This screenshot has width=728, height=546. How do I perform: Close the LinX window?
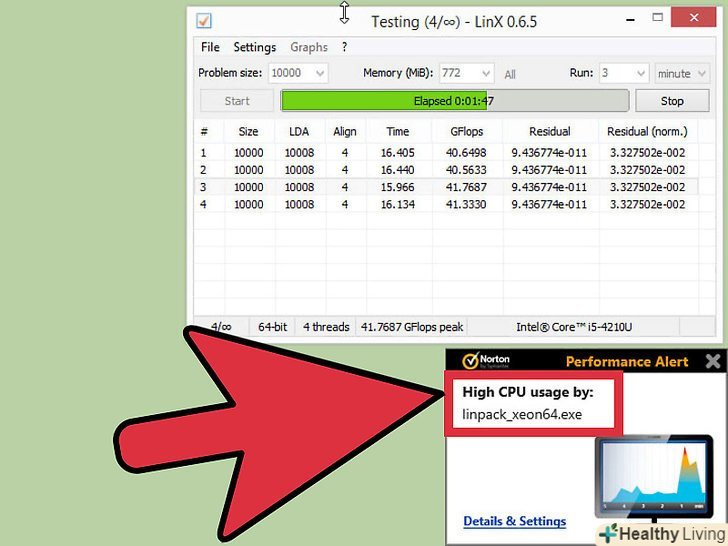coord(694,18)
